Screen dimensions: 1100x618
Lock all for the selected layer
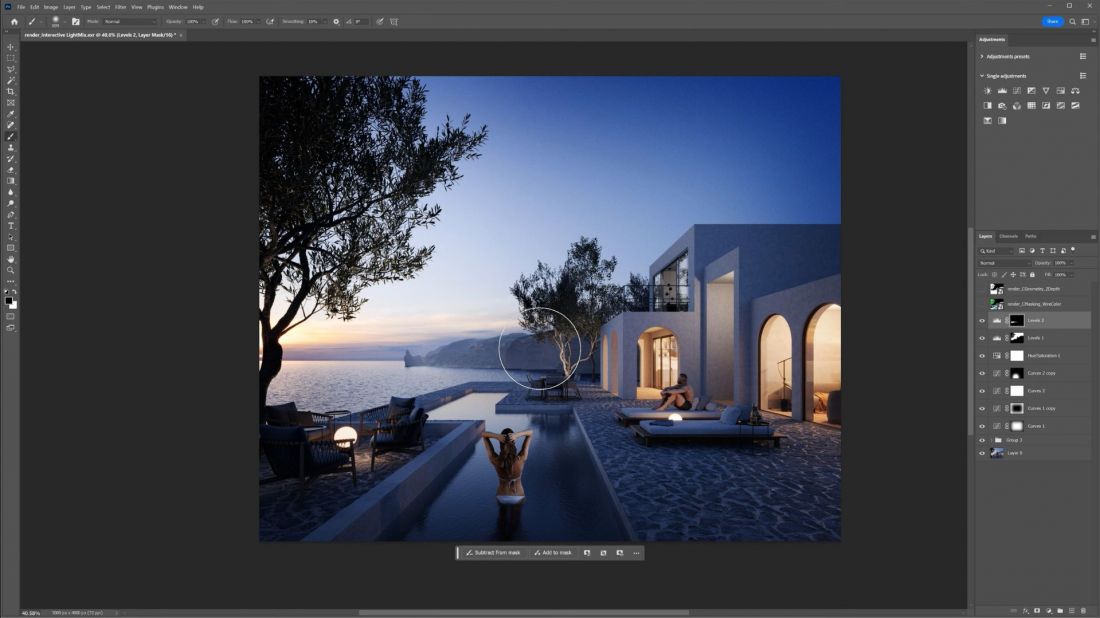click(x=1032, y=274)
